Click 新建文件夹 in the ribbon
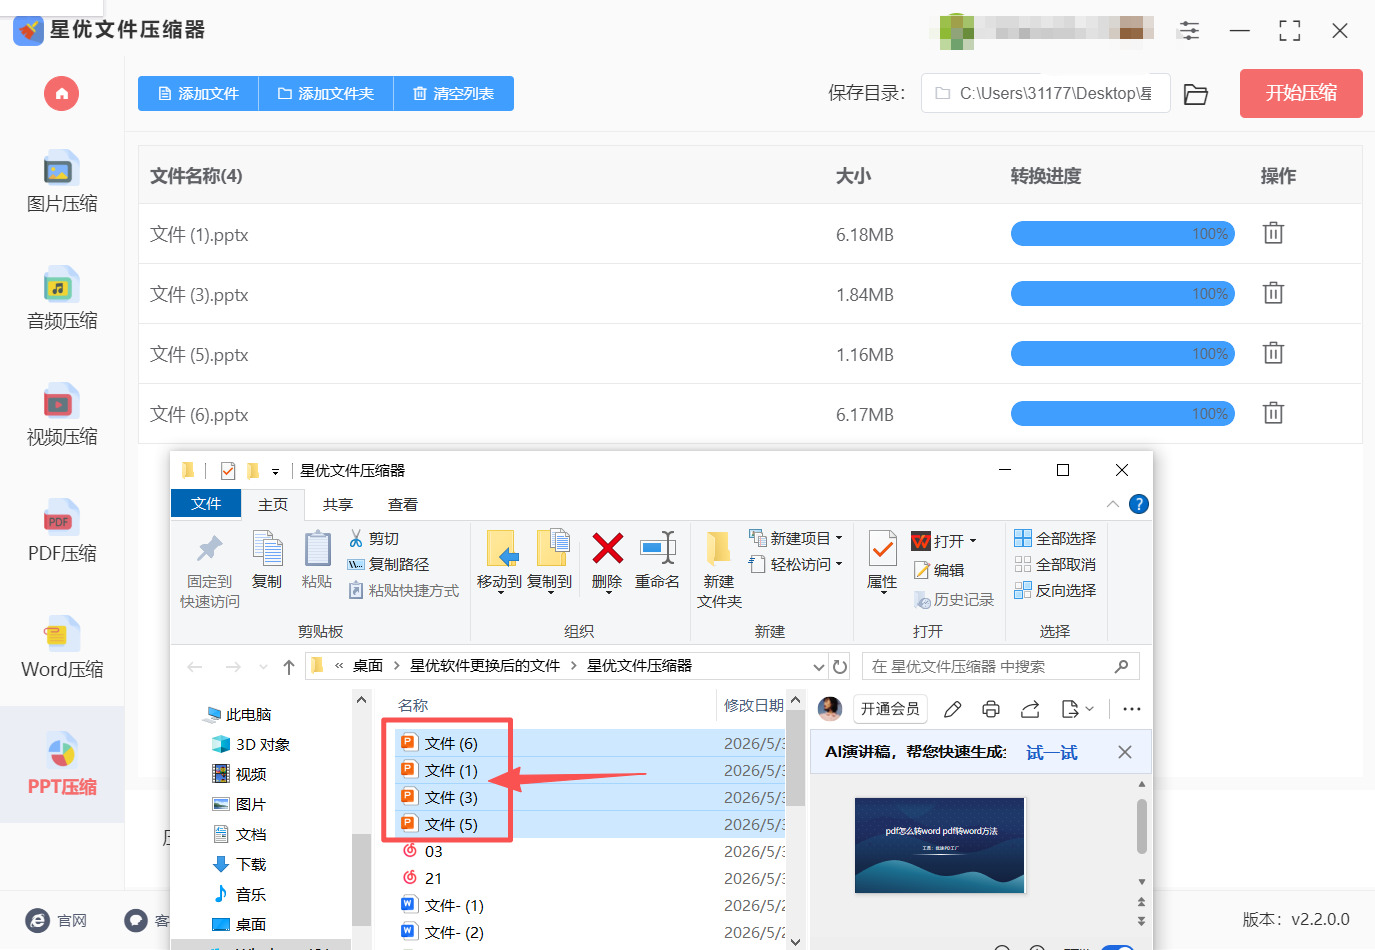The image size is (1375, 950). [719, 569]
